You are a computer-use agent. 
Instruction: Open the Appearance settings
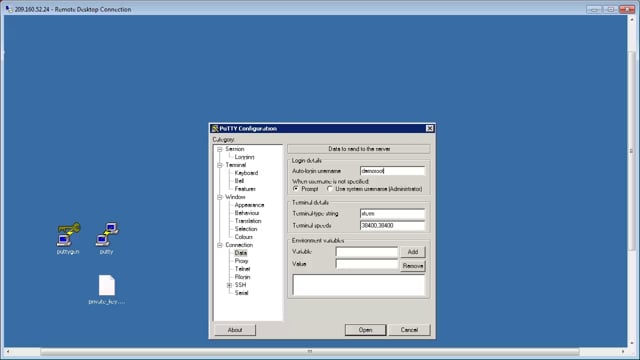(249, 205)
